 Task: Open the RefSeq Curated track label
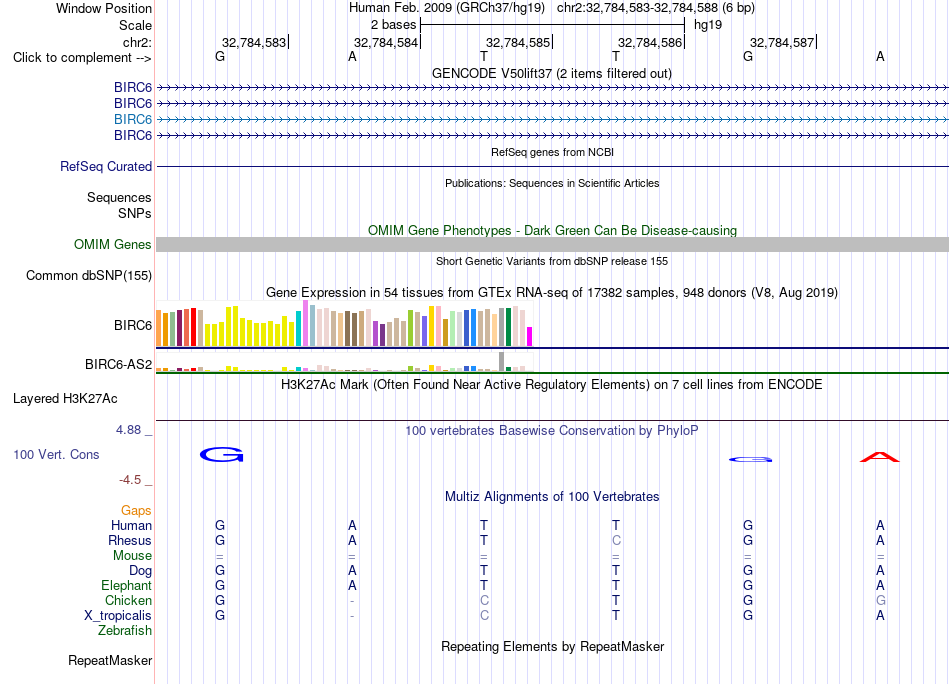click(x=106, y=166)
